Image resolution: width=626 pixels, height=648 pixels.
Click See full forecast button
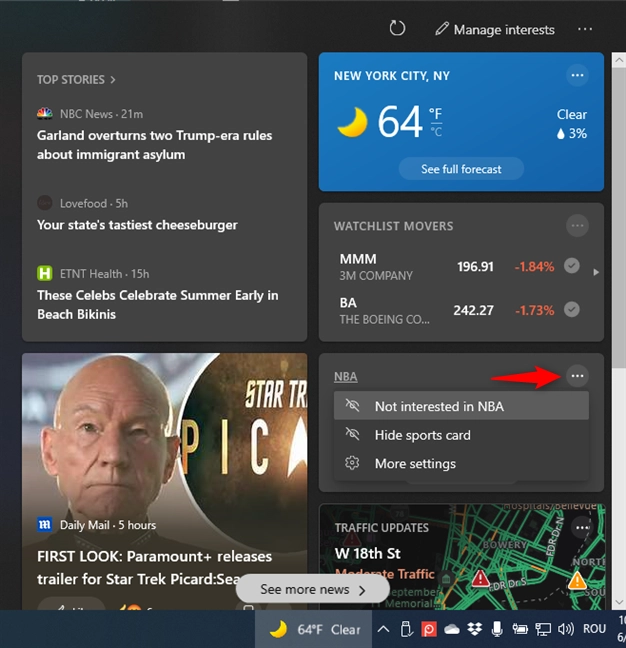pos(461,169)
